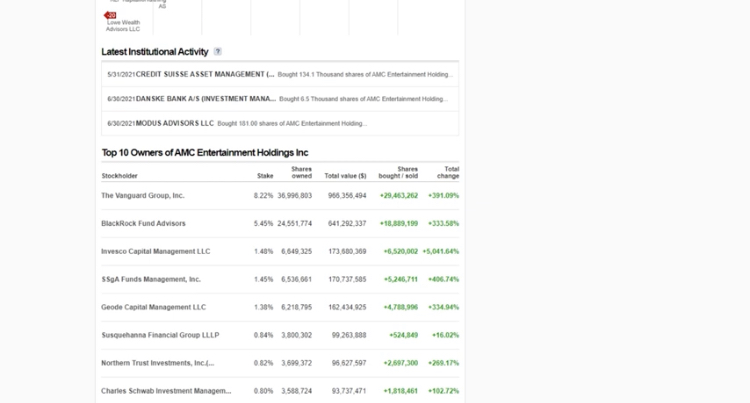Open Charles Schwab Investment Management stockholder
The image size is (750, 403).
166,391
